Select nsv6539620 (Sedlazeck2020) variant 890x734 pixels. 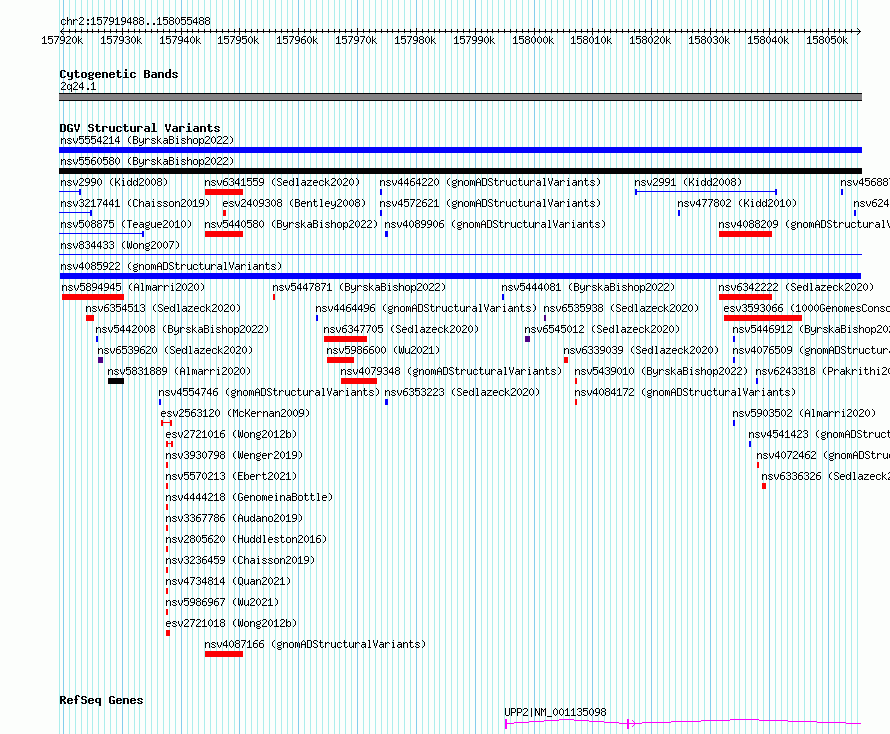(175, 350)
